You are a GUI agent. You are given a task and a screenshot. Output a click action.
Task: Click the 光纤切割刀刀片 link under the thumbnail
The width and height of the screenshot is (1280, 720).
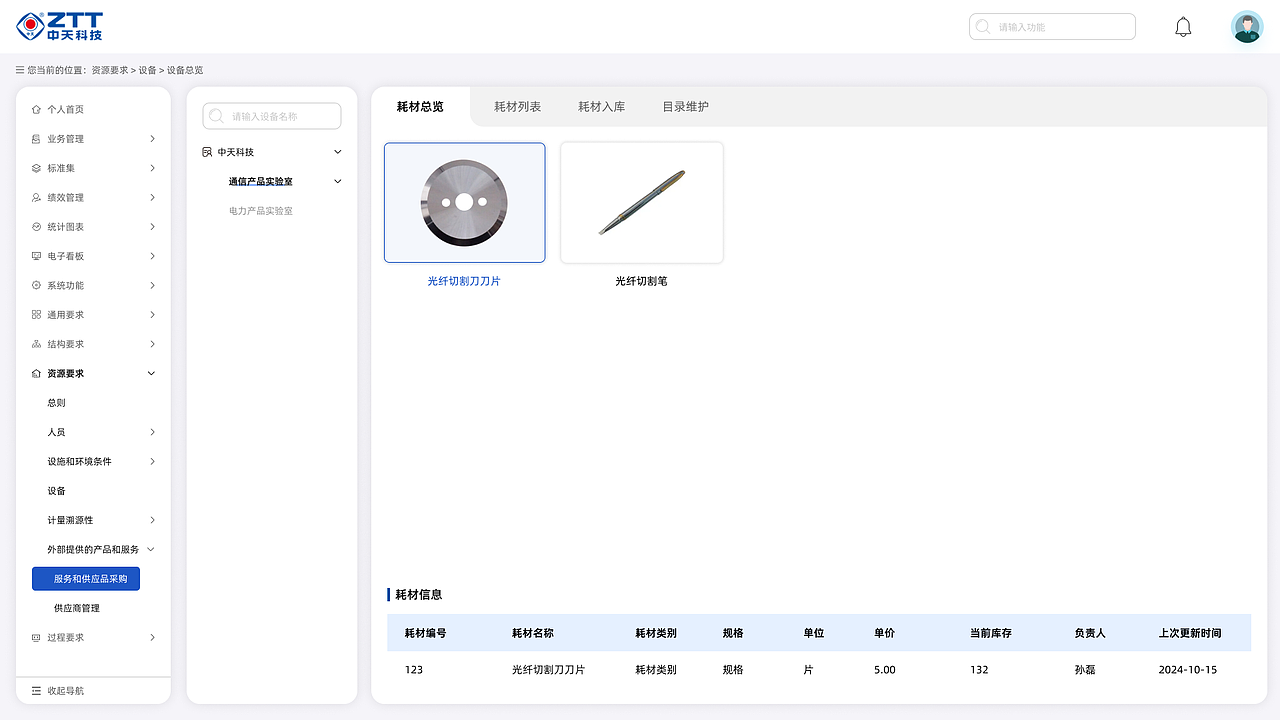click(x=464, y=280)
